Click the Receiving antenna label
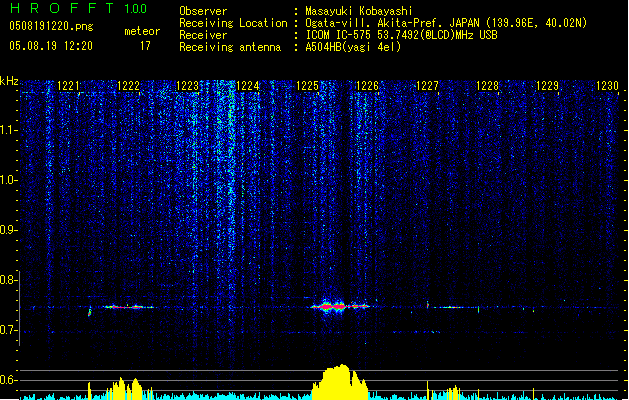629x400 pixels. tap(230, 47)
